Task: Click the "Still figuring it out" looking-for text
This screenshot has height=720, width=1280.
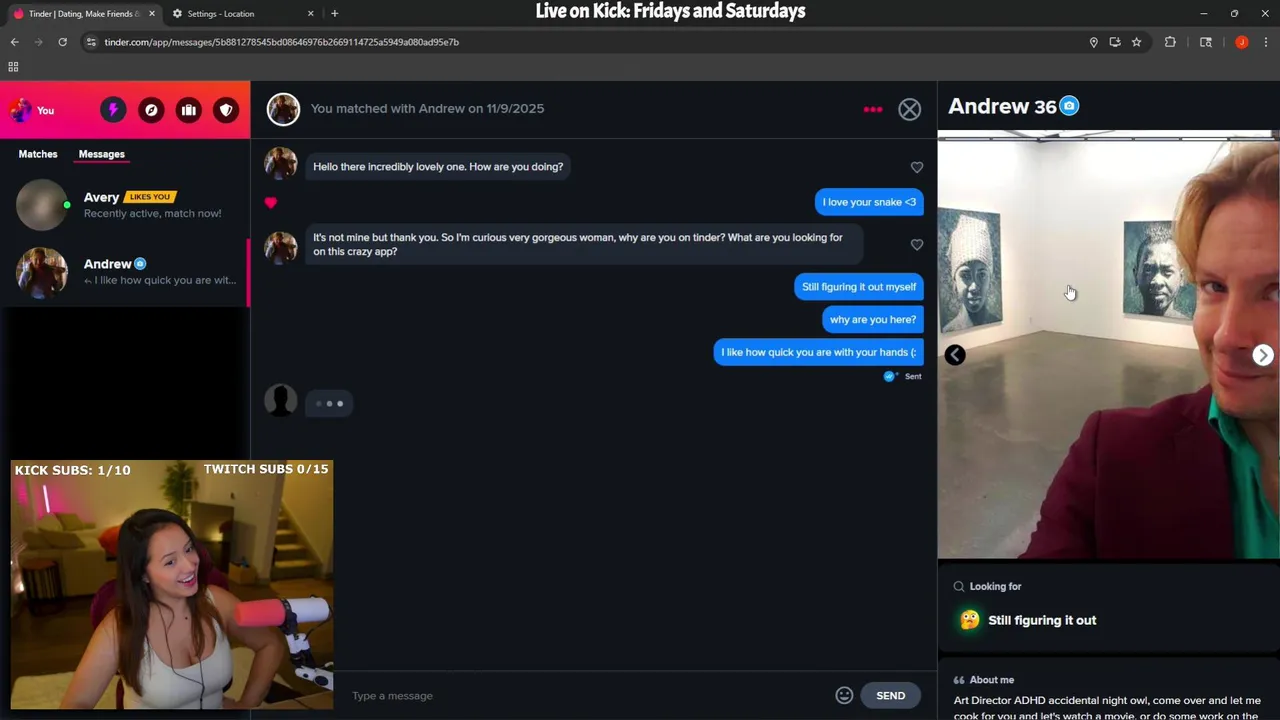Action: point(1042,620)
